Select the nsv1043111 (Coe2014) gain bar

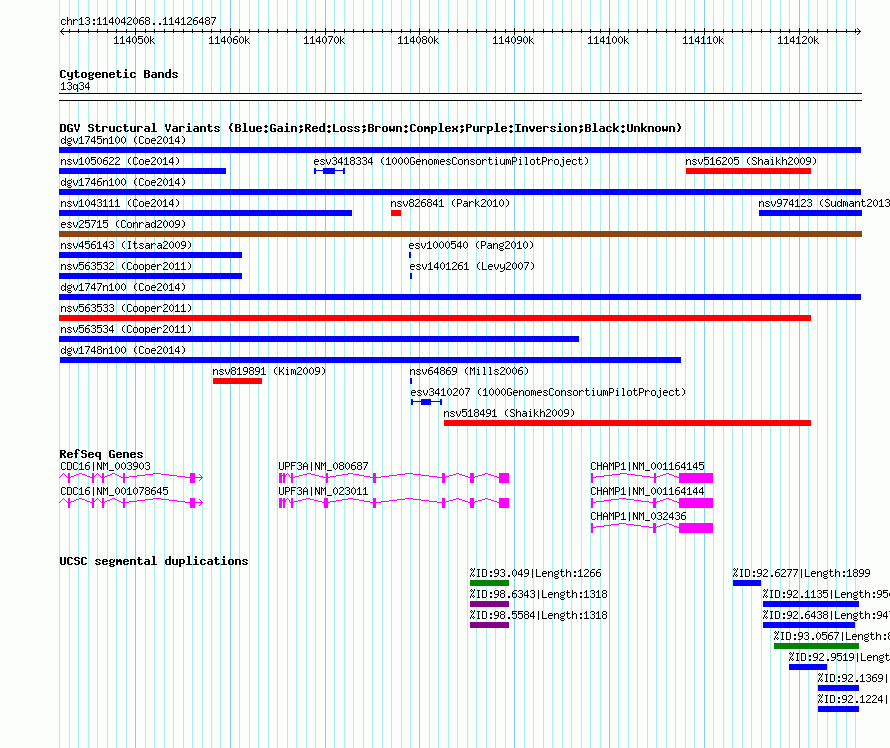(x=205, y=213)
